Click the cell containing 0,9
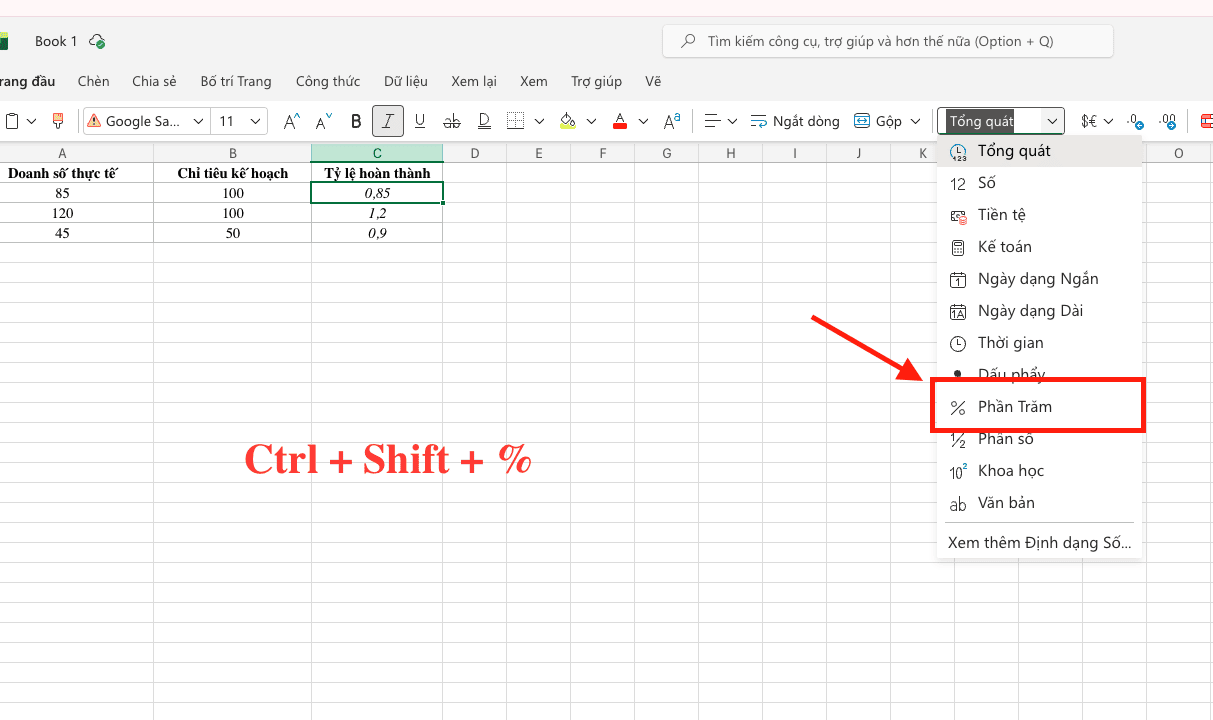Viewport: 1213px width, 720px height. coord(377,233)
